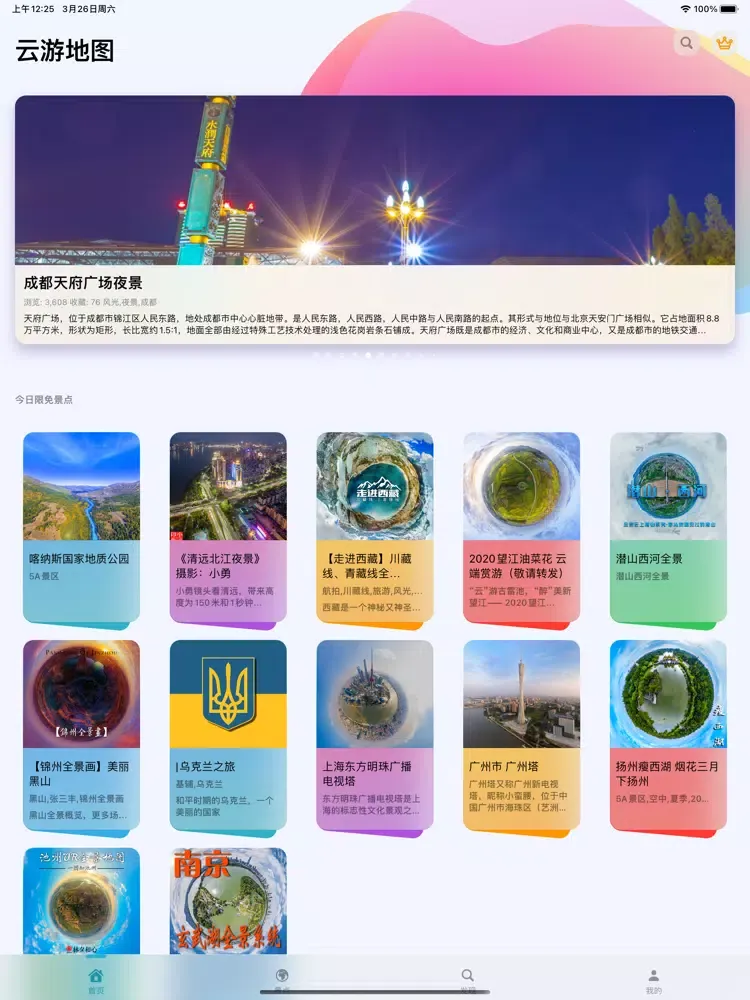The height and width of the screenshot is (1000, 750).
Task: Go to the 我的 profile tab
Action: coord(654,980)
